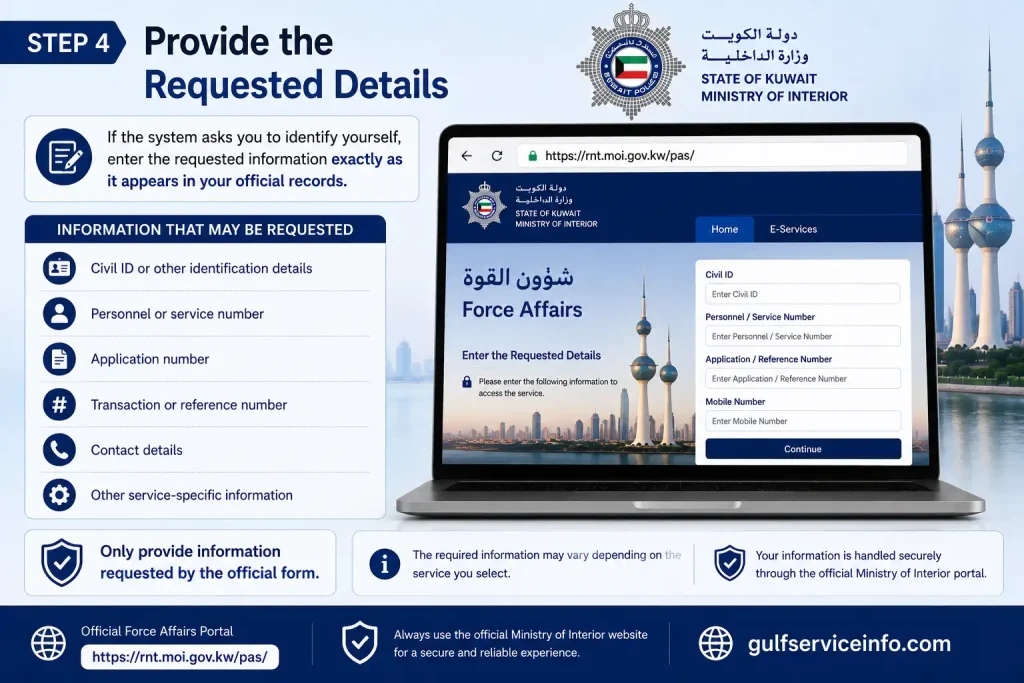The width and height of the screenshot is (1024, 683).
Task: Click the globe icon beside gulfserviceinfo.com
Action: (716, 643)
